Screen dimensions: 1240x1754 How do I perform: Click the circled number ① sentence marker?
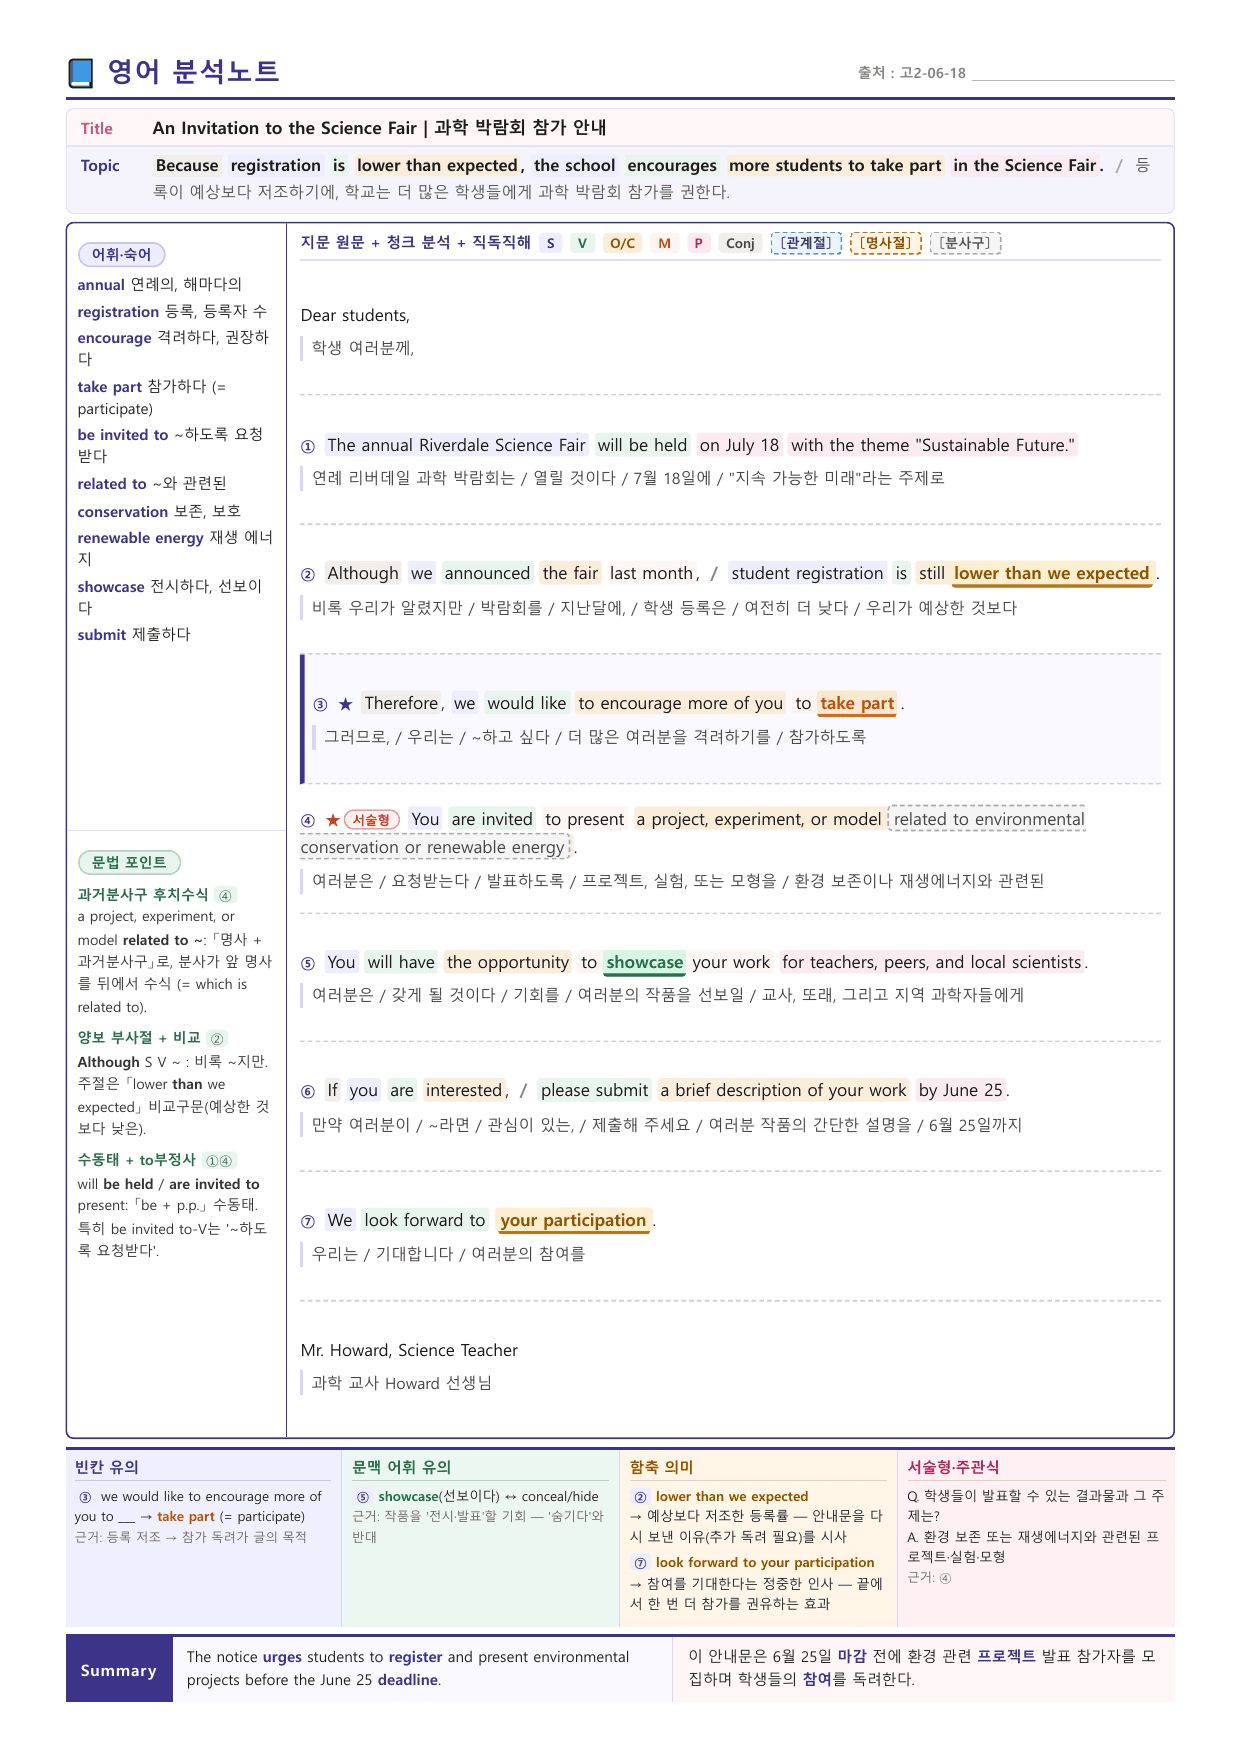tap(308, 446)
